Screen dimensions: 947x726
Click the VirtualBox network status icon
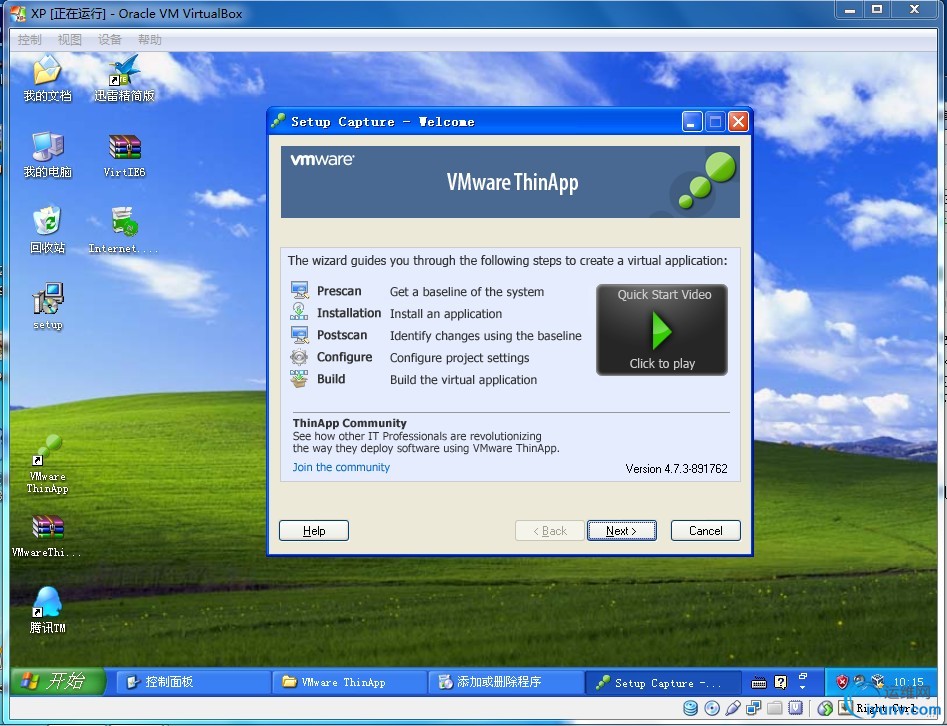(x=754, y=708)
